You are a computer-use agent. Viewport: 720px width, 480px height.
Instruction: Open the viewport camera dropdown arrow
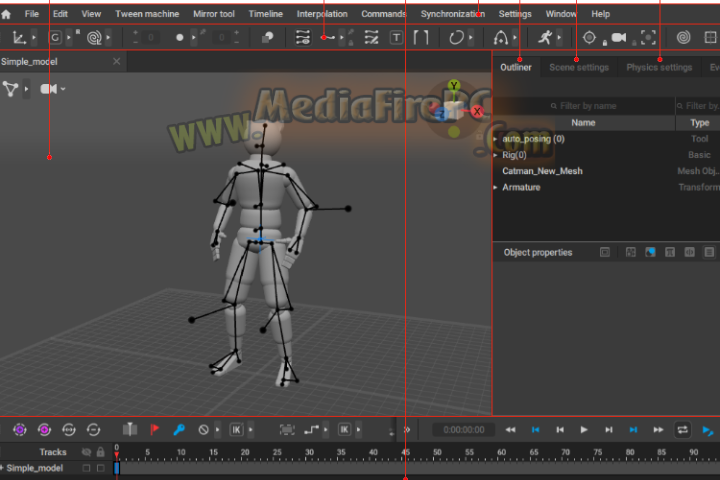pos(63,89)
